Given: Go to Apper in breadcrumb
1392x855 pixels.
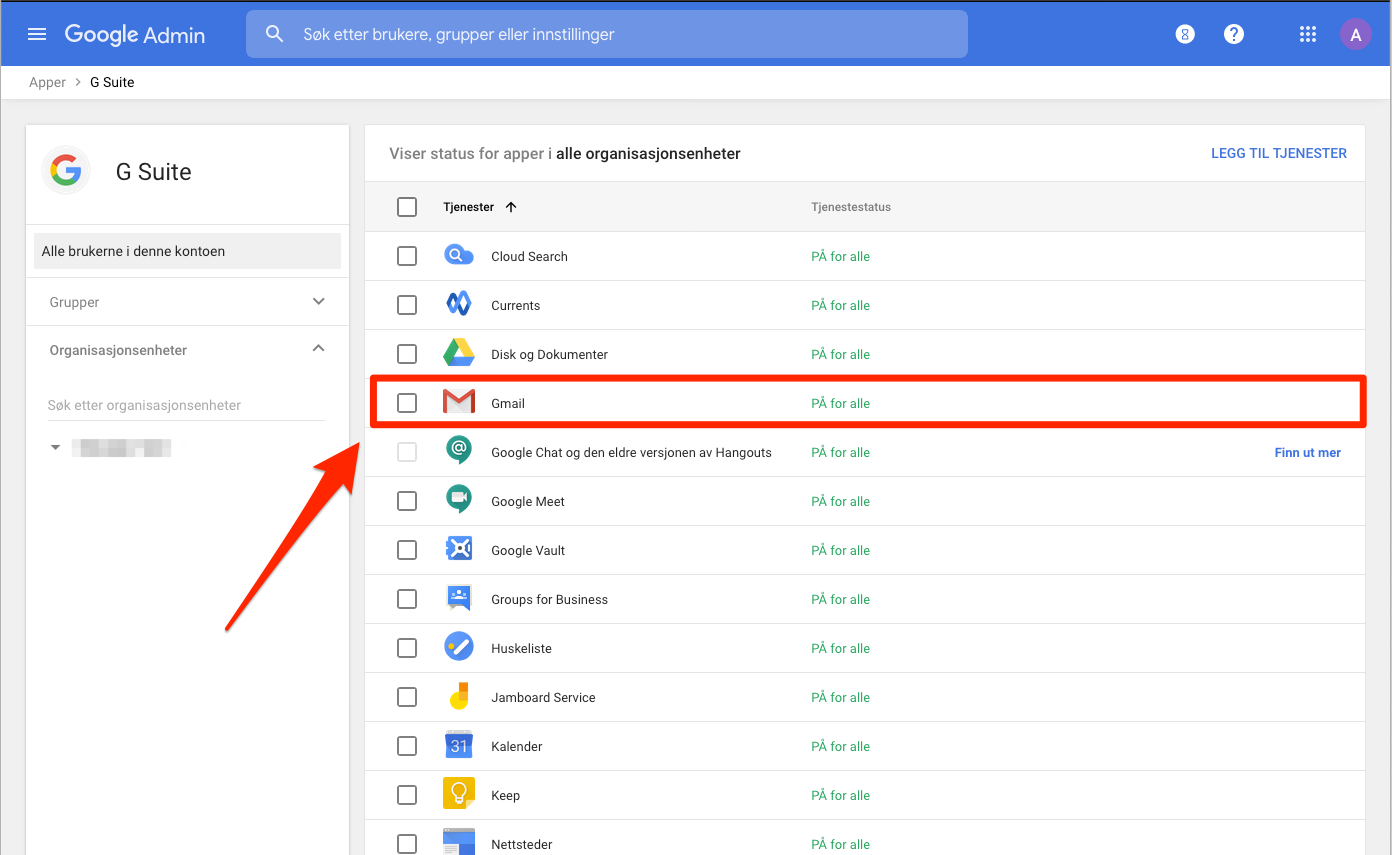Looking at the screenshot, I should pos(47,82).
